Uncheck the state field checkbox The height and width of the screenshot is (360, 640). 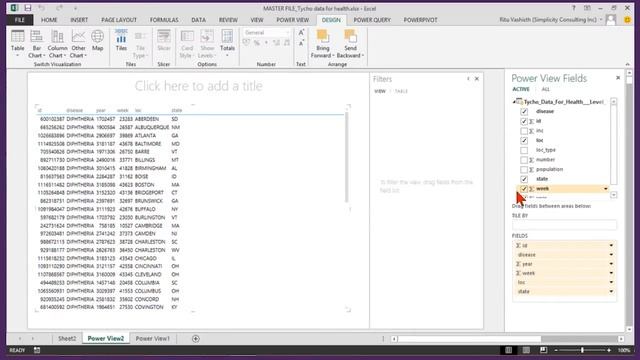(x=524, y=179)
